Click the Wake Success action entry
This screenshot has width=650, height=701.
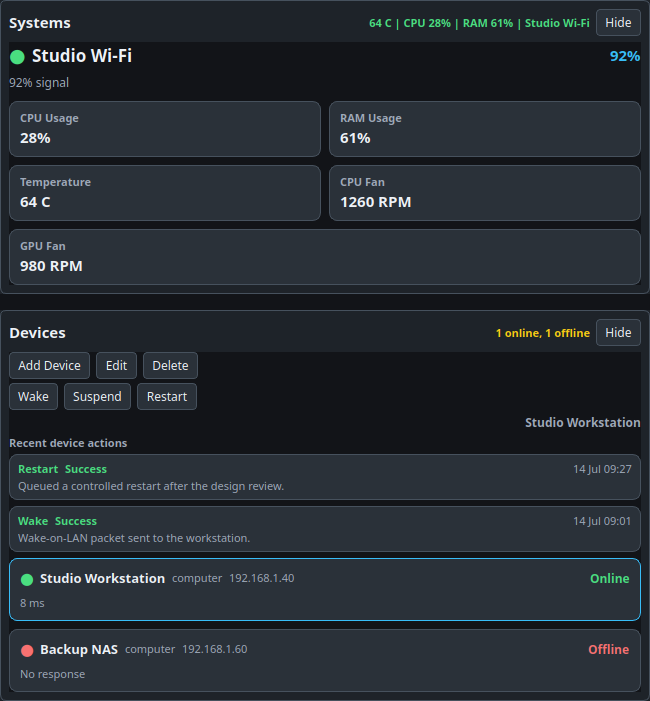[325, 529]
